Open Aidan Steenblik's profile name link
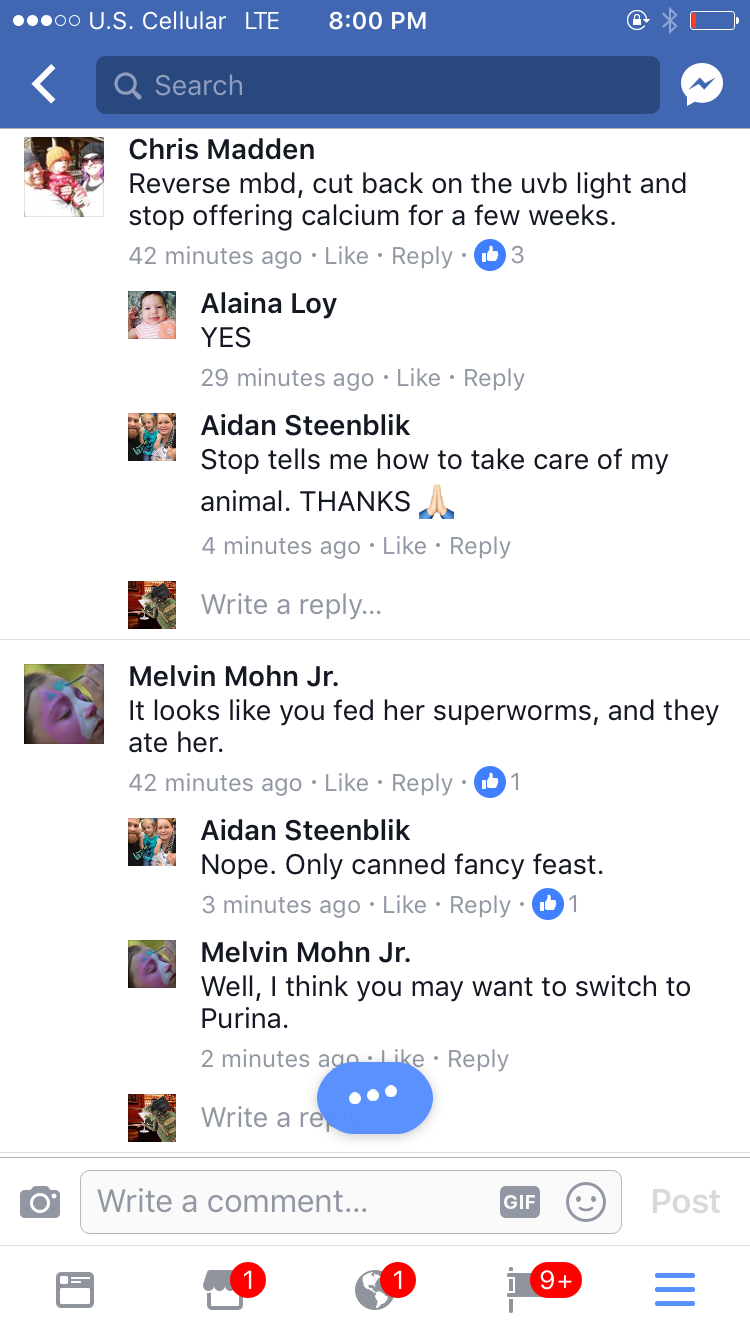 tap(305, 425)
